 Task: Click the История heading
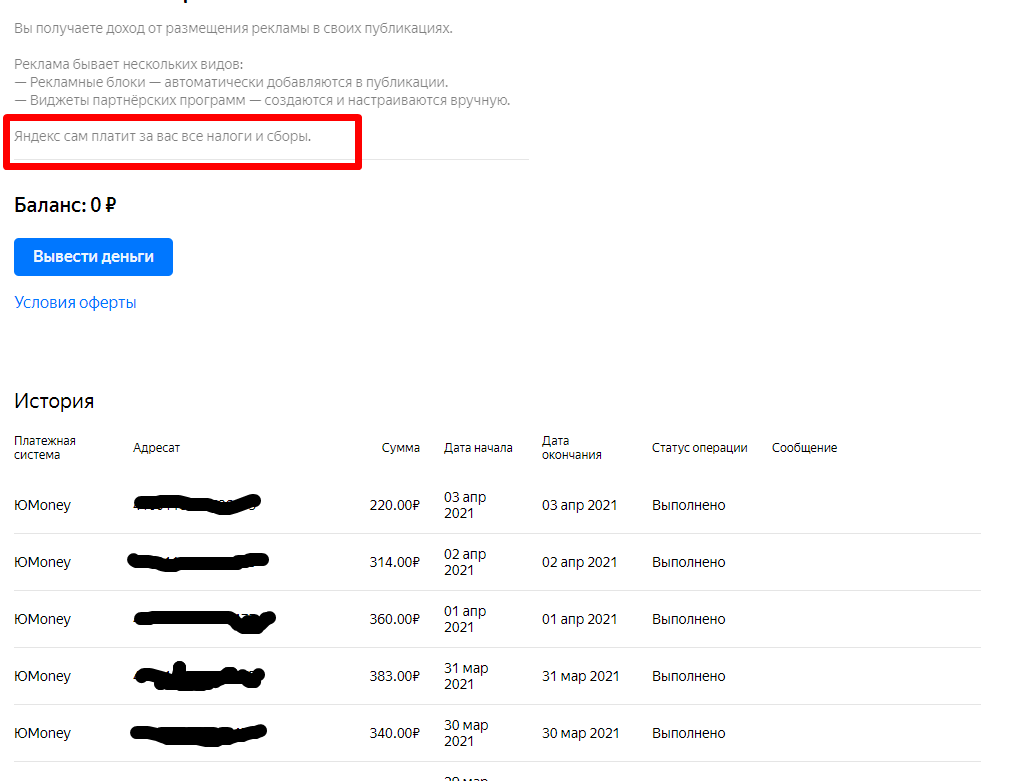[54, 401]
